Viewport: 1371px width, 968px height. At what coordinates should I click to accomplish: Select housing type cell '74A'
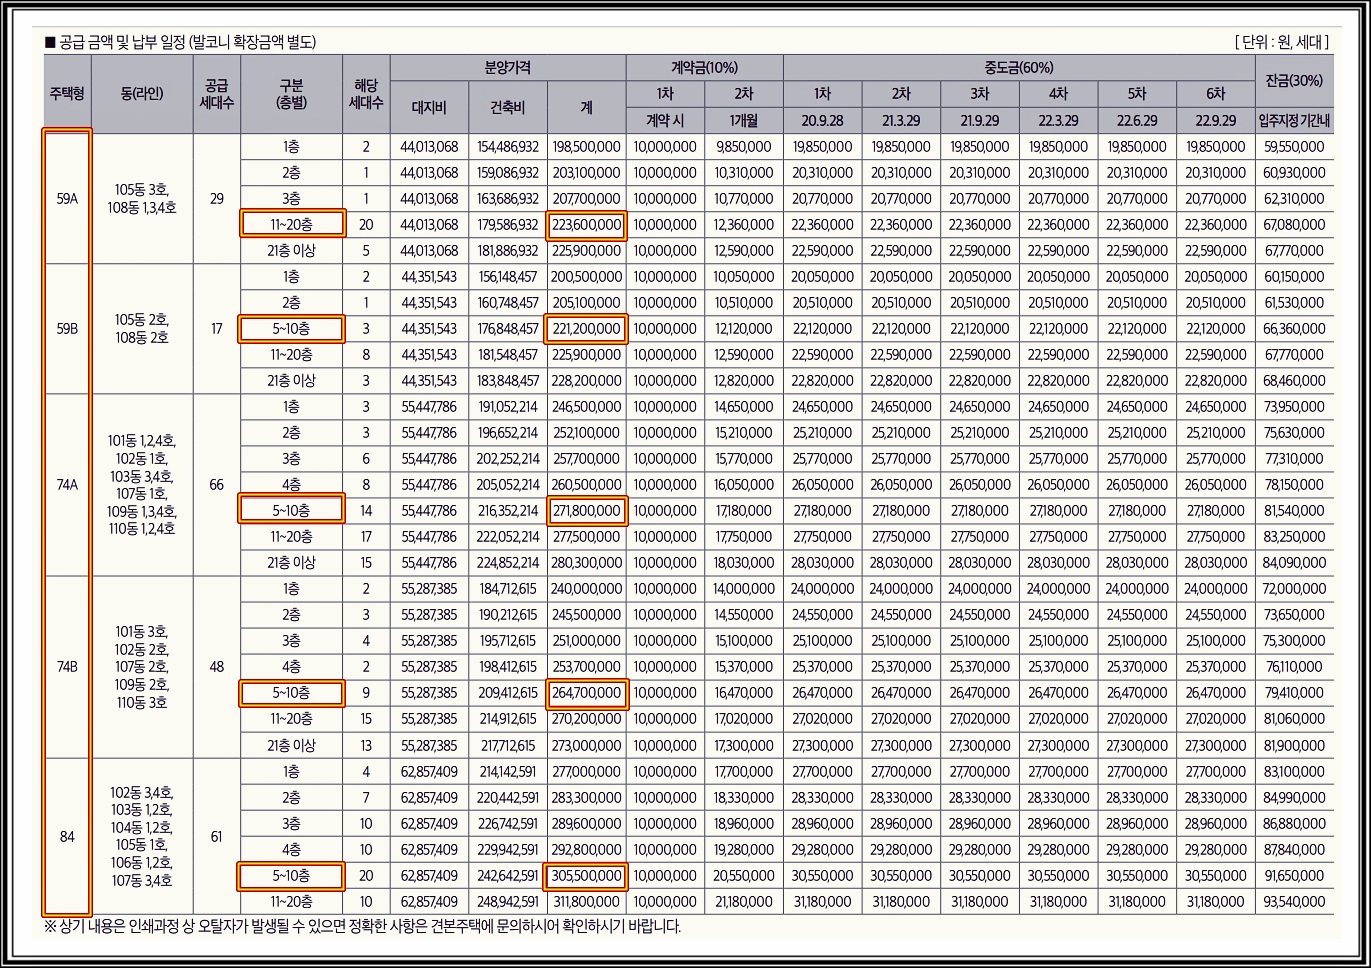pyautogui.click(x=67, y=485)
